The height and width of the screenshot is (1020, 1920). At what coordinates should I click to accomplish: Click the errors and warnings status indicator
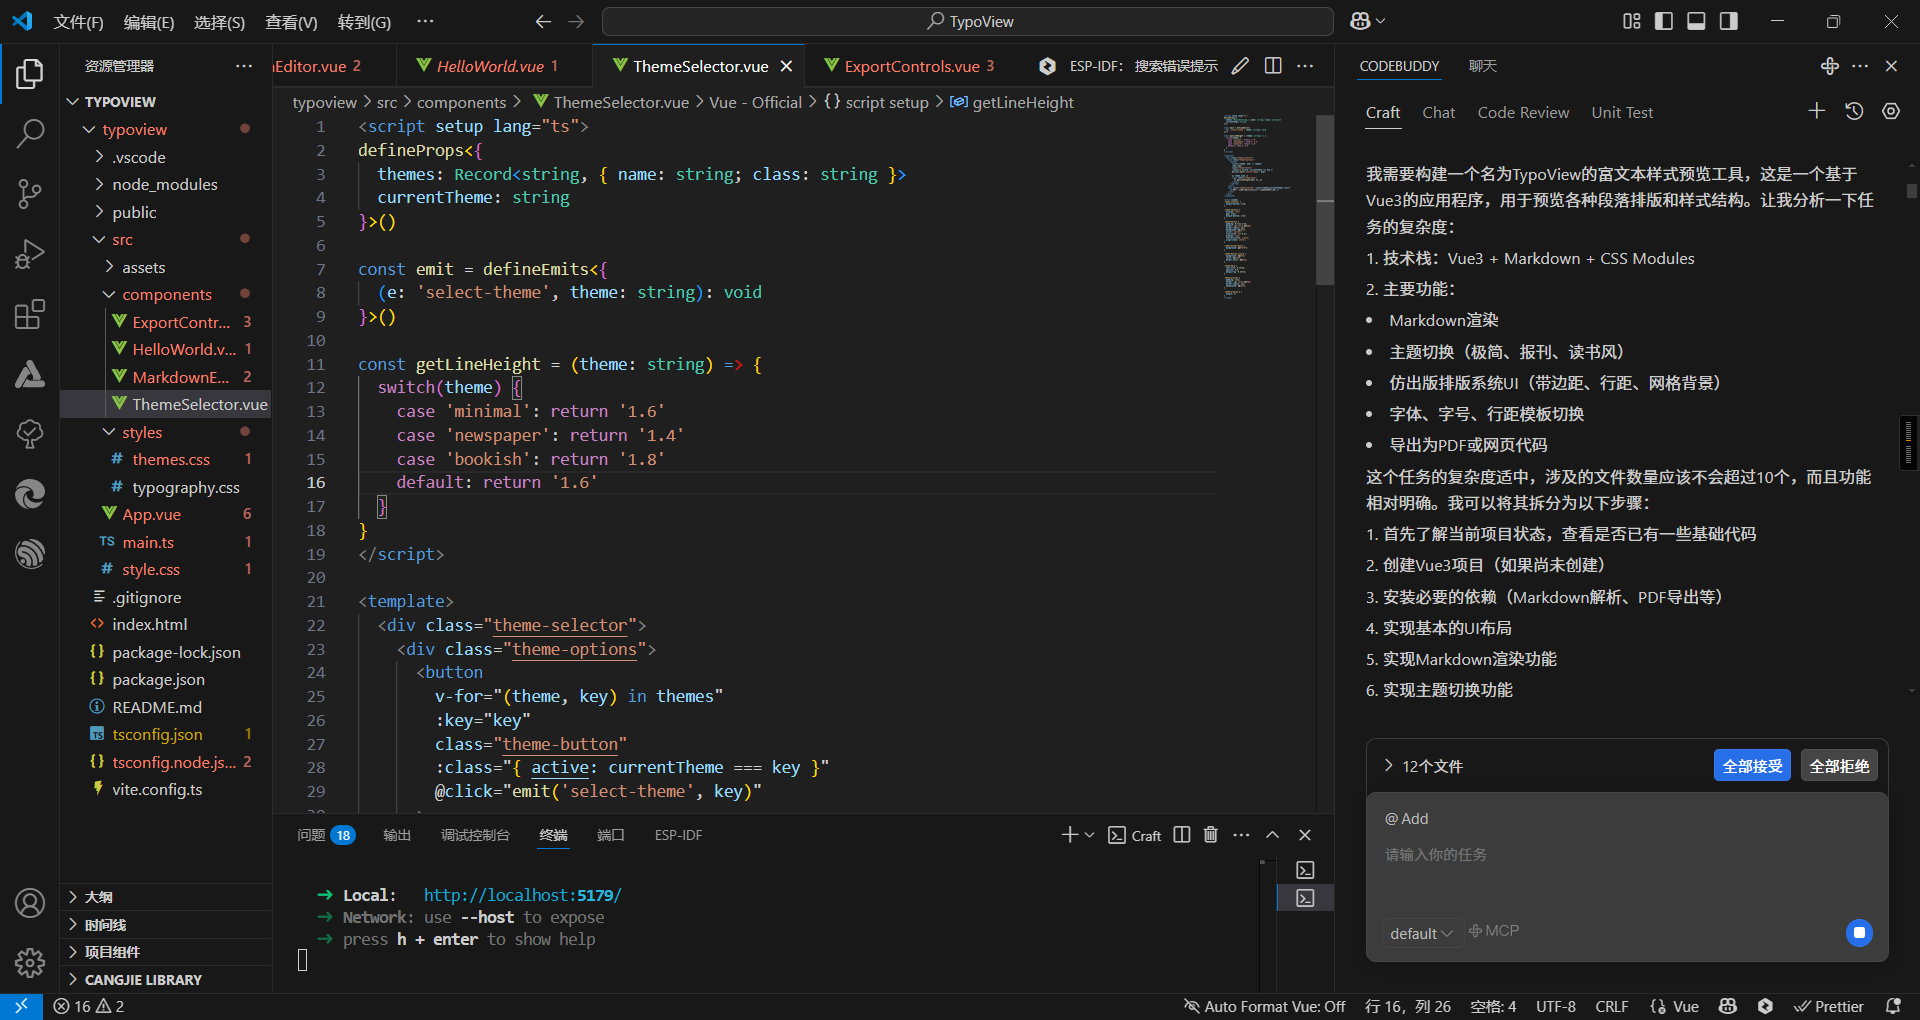tap(89, 1006)
